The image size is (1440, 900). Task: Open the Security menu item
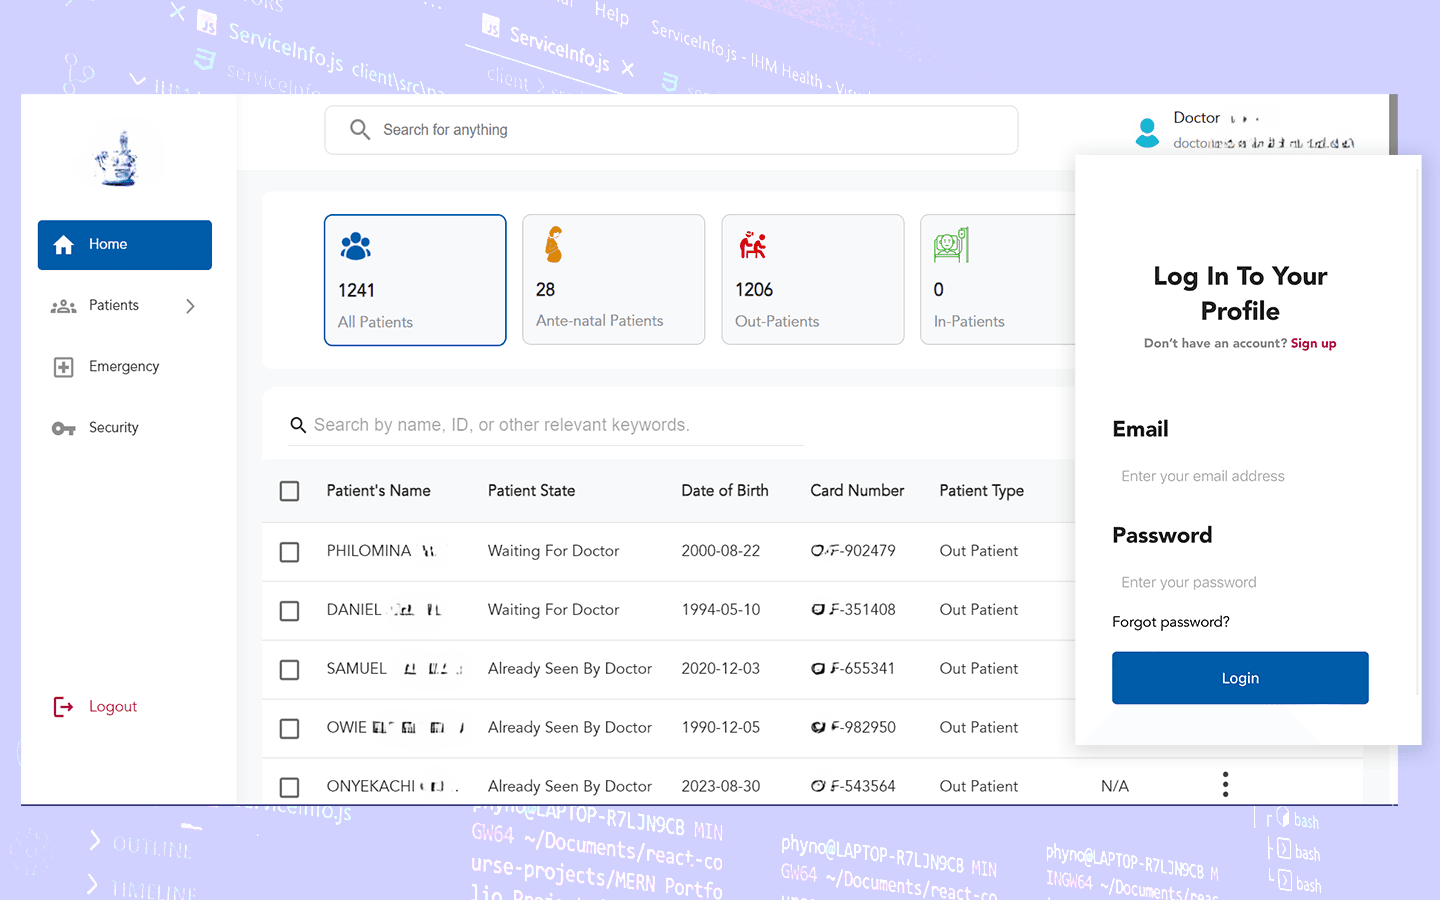click(124, 428)
